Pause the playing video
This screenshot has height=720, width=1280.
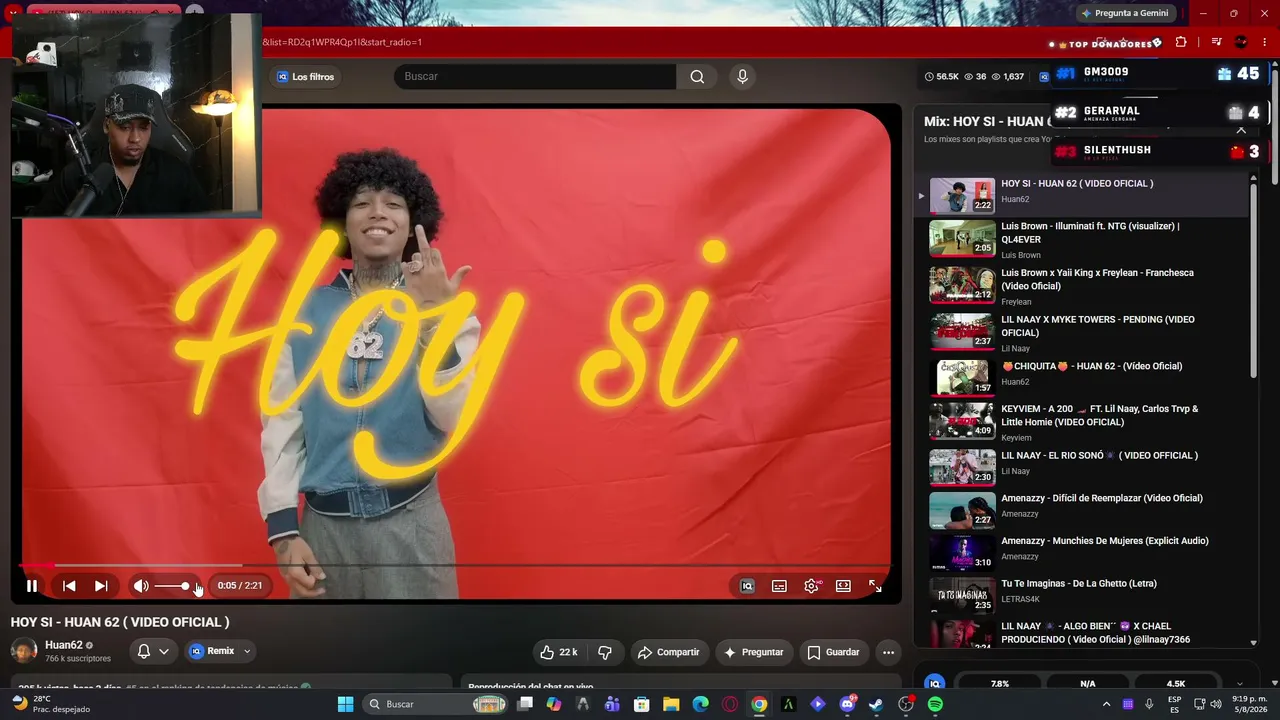pos(32,586)
